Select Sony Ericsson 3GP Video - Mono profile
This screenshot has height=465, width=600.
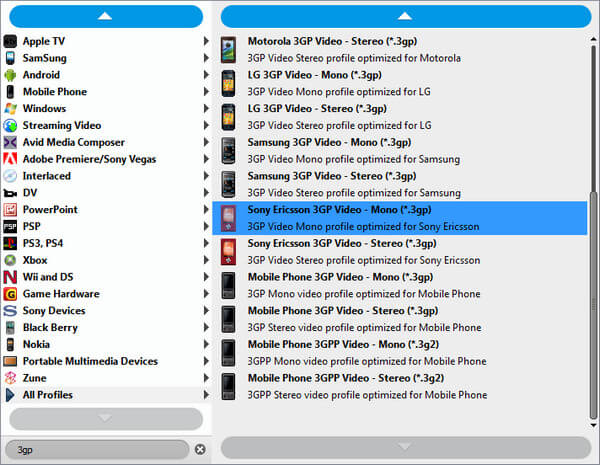[400, 218]
